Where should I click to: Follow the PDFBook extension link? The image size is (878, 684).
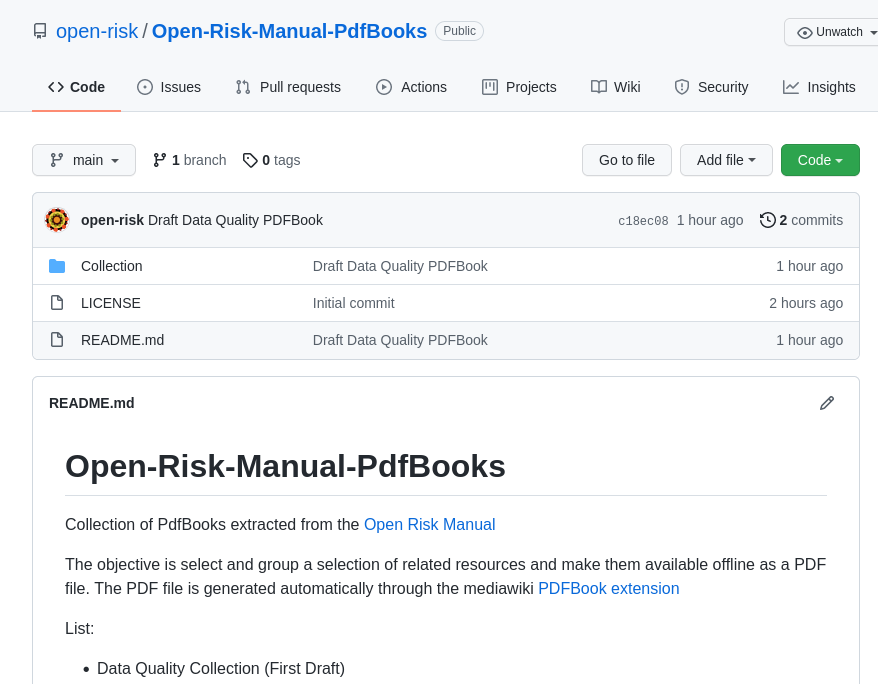coord(608,588)
